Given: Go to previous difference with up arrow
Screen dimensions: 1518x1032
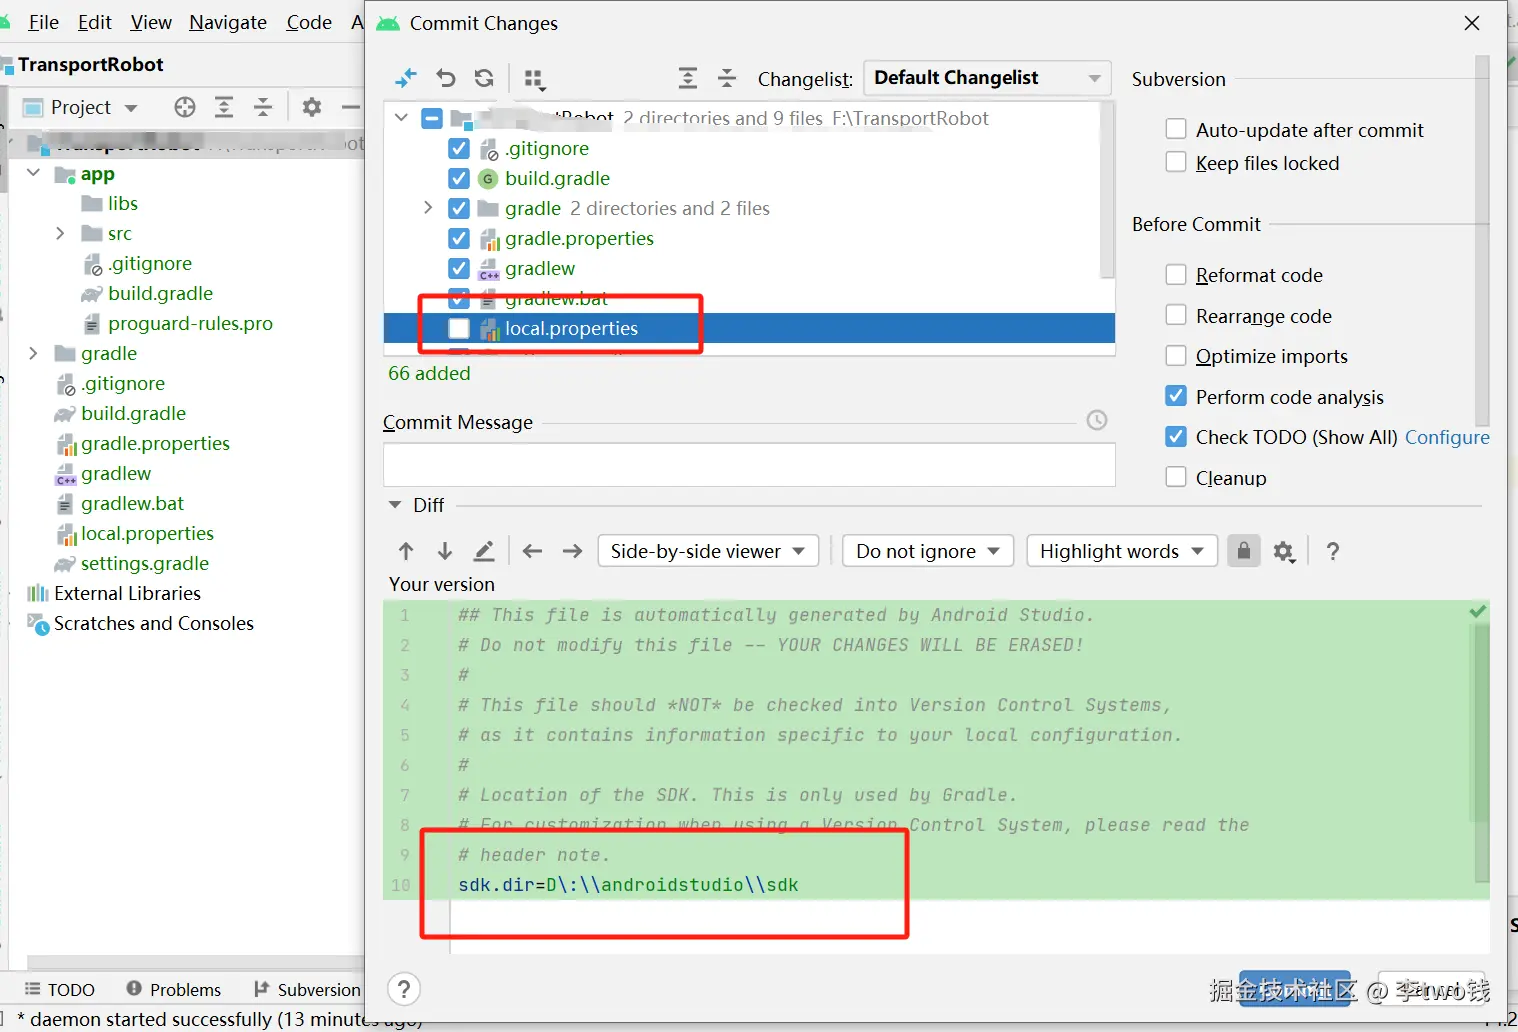Looking at the screenshot, I should [406, 551].
